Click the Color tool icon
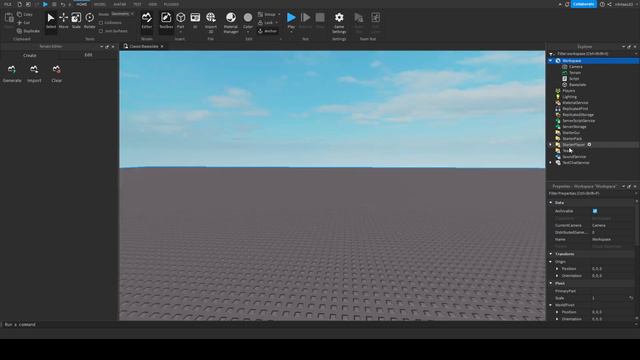 [248, 18]
